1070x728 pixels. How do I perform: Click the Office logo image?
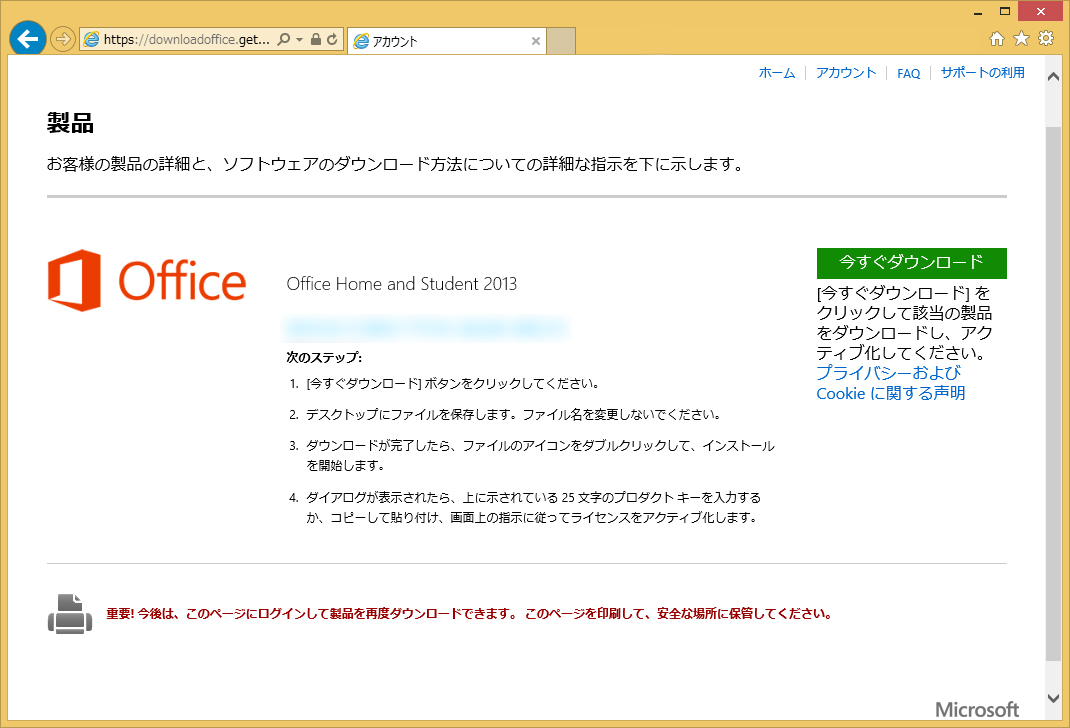pyautogui.click(x=147, y=280)
